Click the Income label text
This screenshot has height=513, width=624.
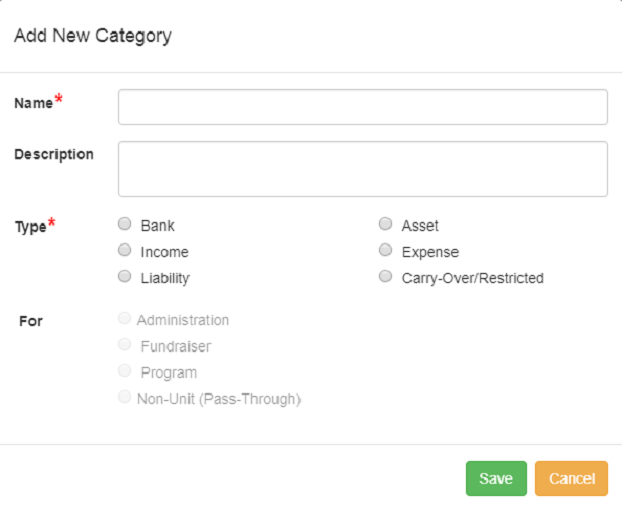[164, 252]
